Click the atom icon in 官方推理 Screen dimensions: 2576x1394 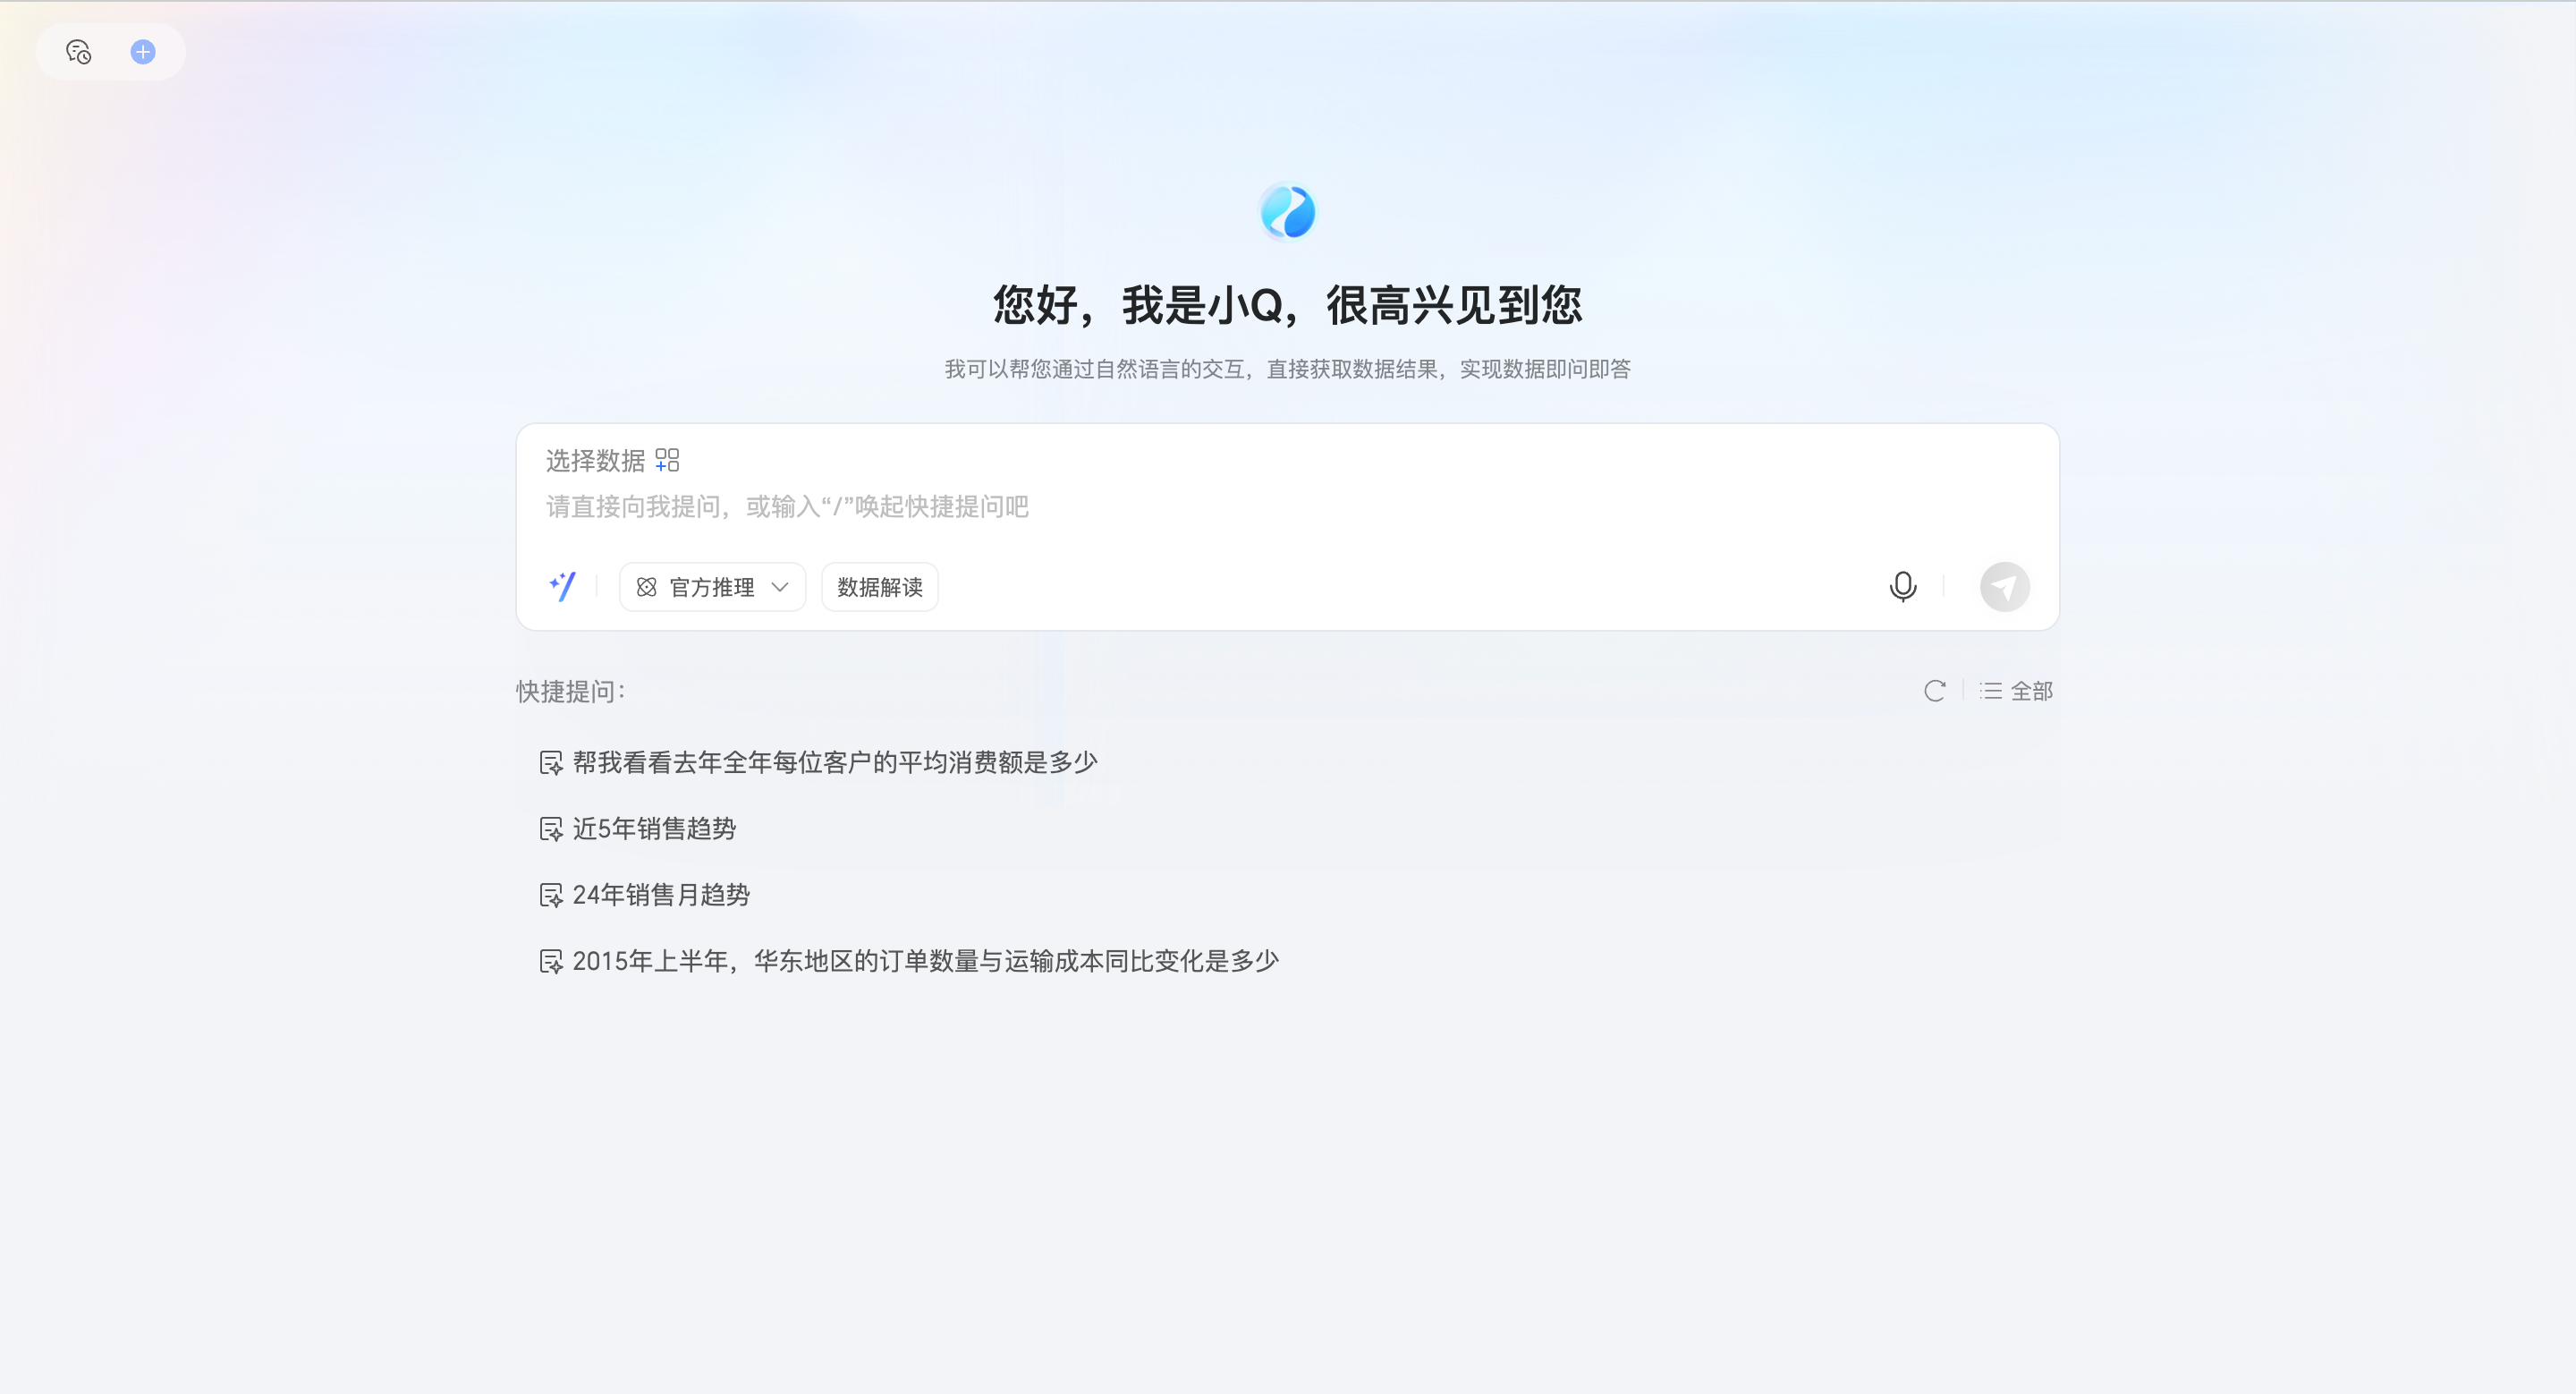click(x=646, y=587)
